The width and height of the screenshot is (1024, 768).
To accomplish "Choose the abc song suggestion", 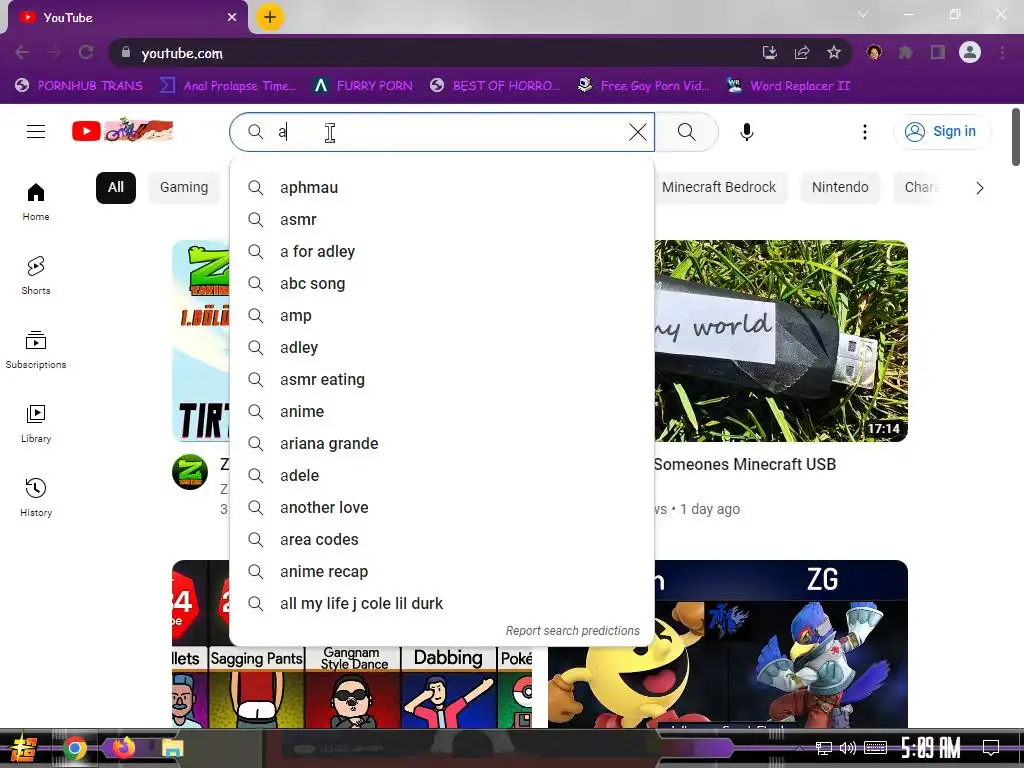I will click(442, 283).
